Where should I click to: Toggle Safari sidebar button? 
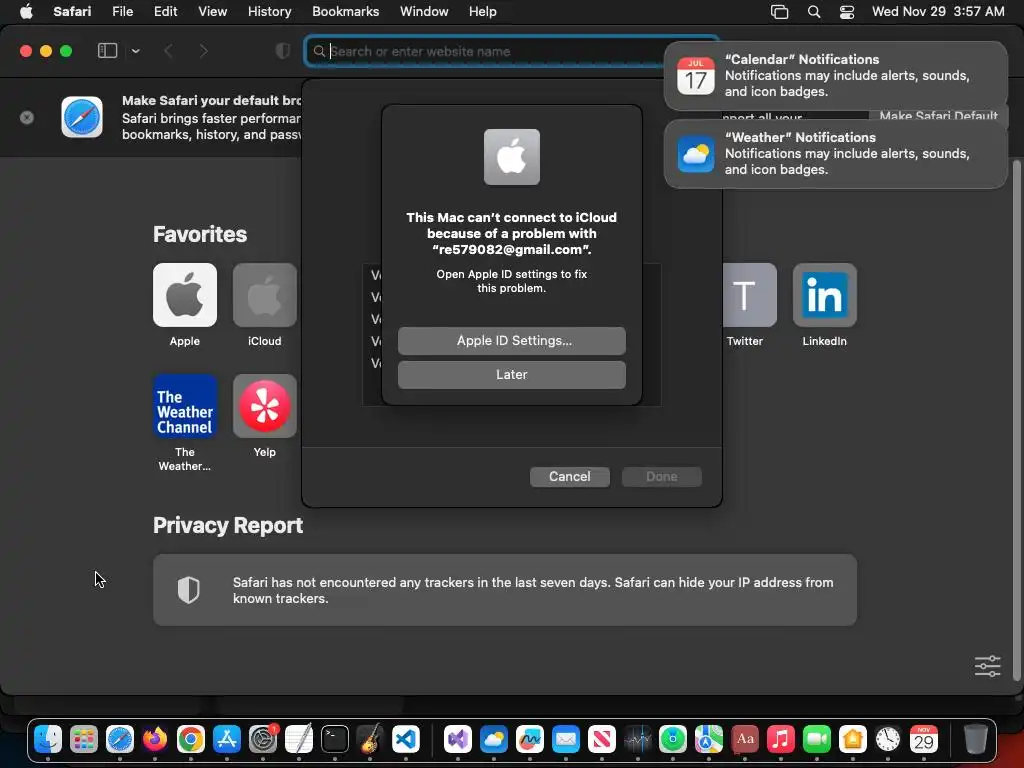pos(107,51)
